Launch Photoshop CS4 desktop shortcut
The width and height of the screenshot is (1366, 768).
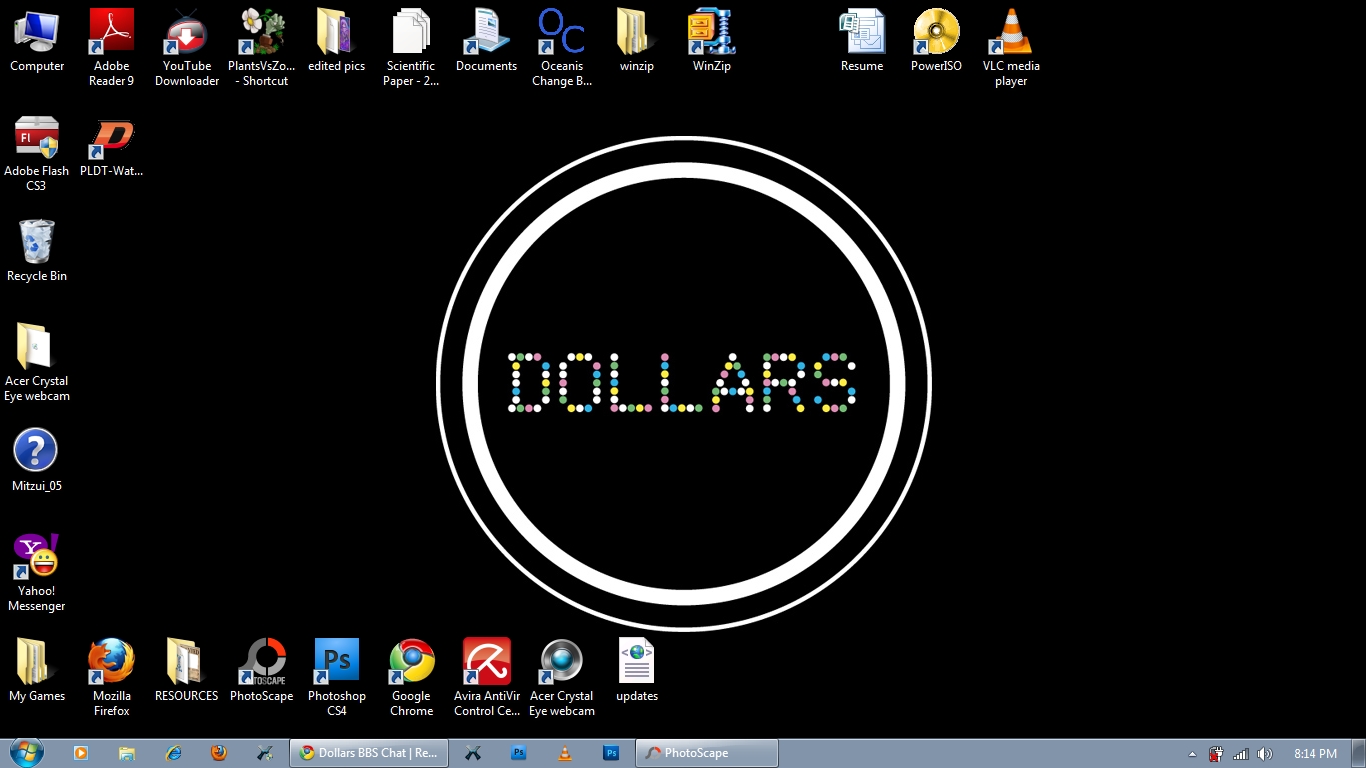pyautogui.click(x=337, y=677)
